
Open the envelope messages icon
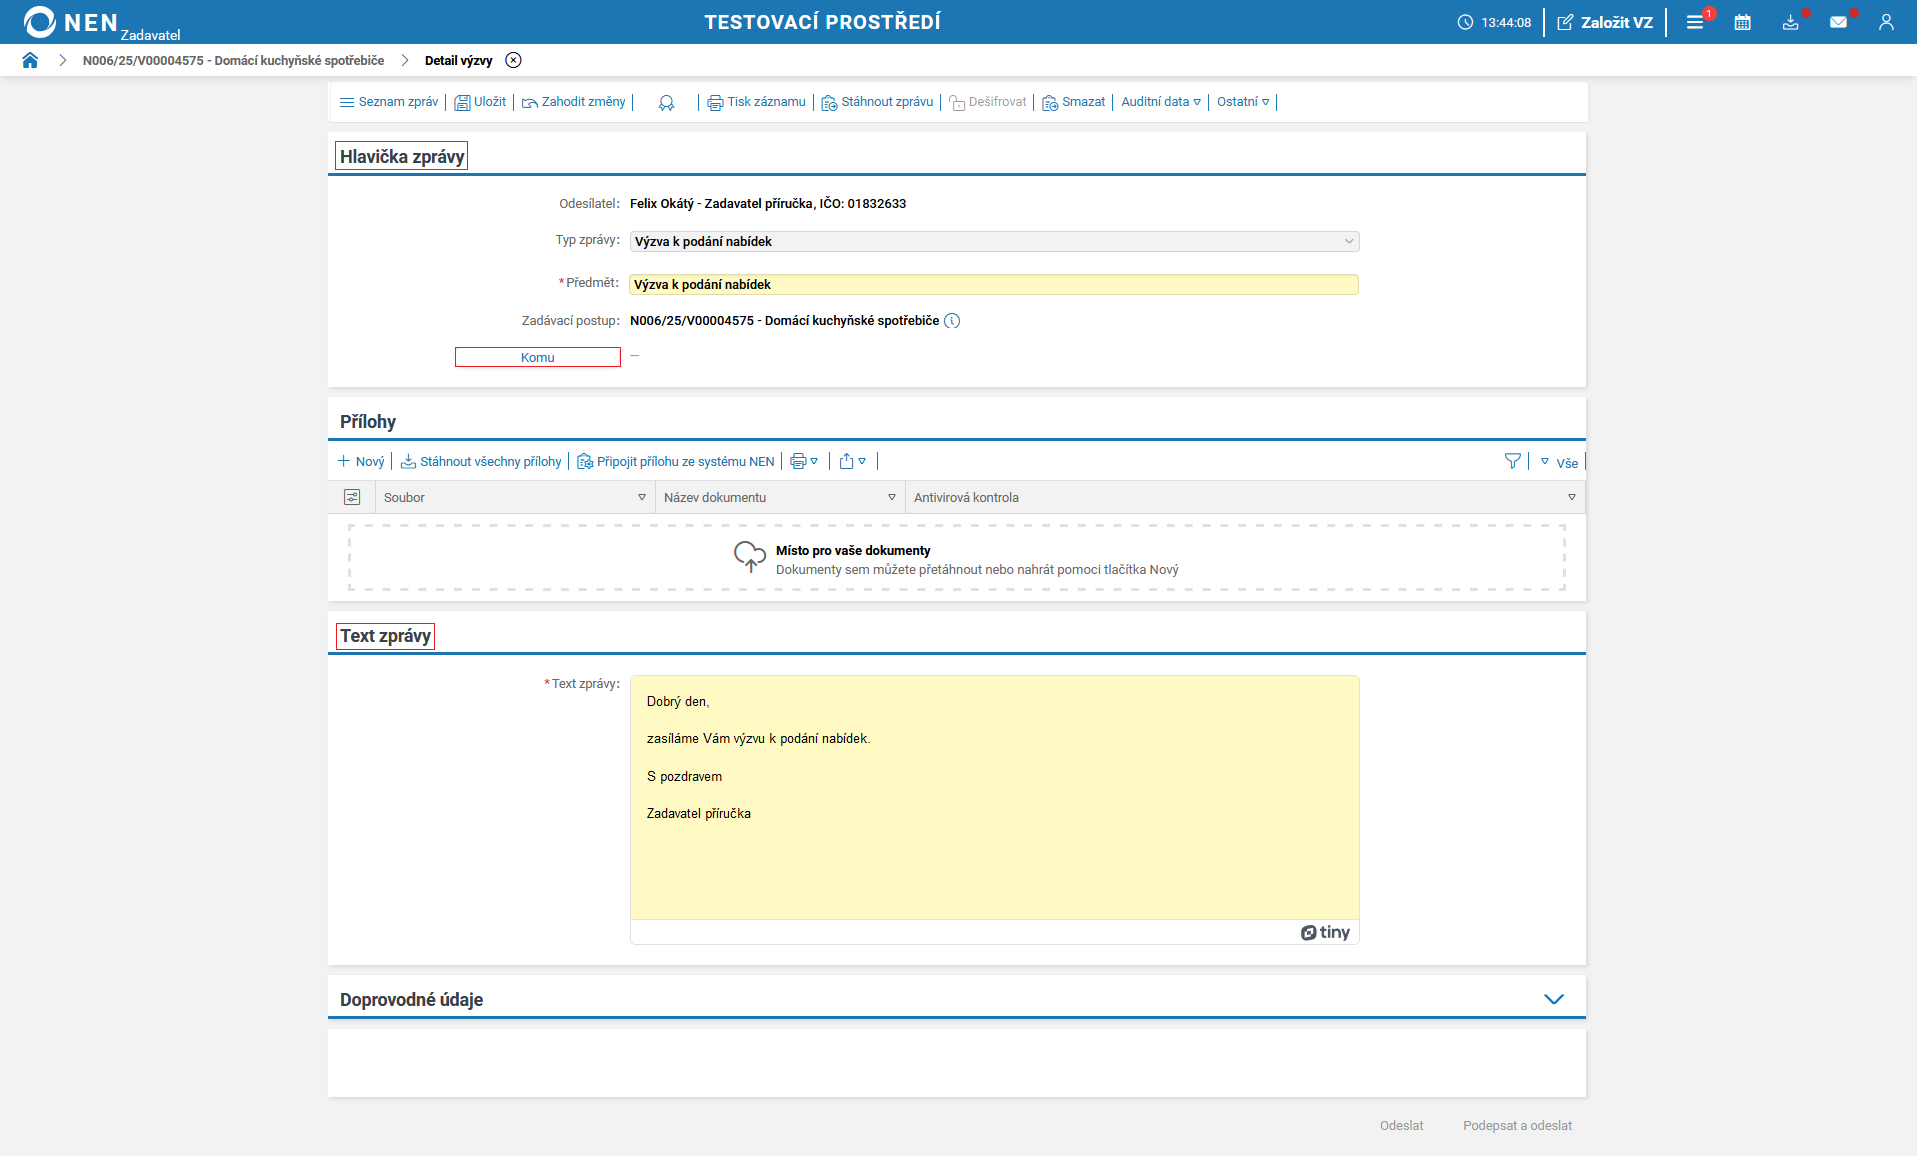(1838, 22)
